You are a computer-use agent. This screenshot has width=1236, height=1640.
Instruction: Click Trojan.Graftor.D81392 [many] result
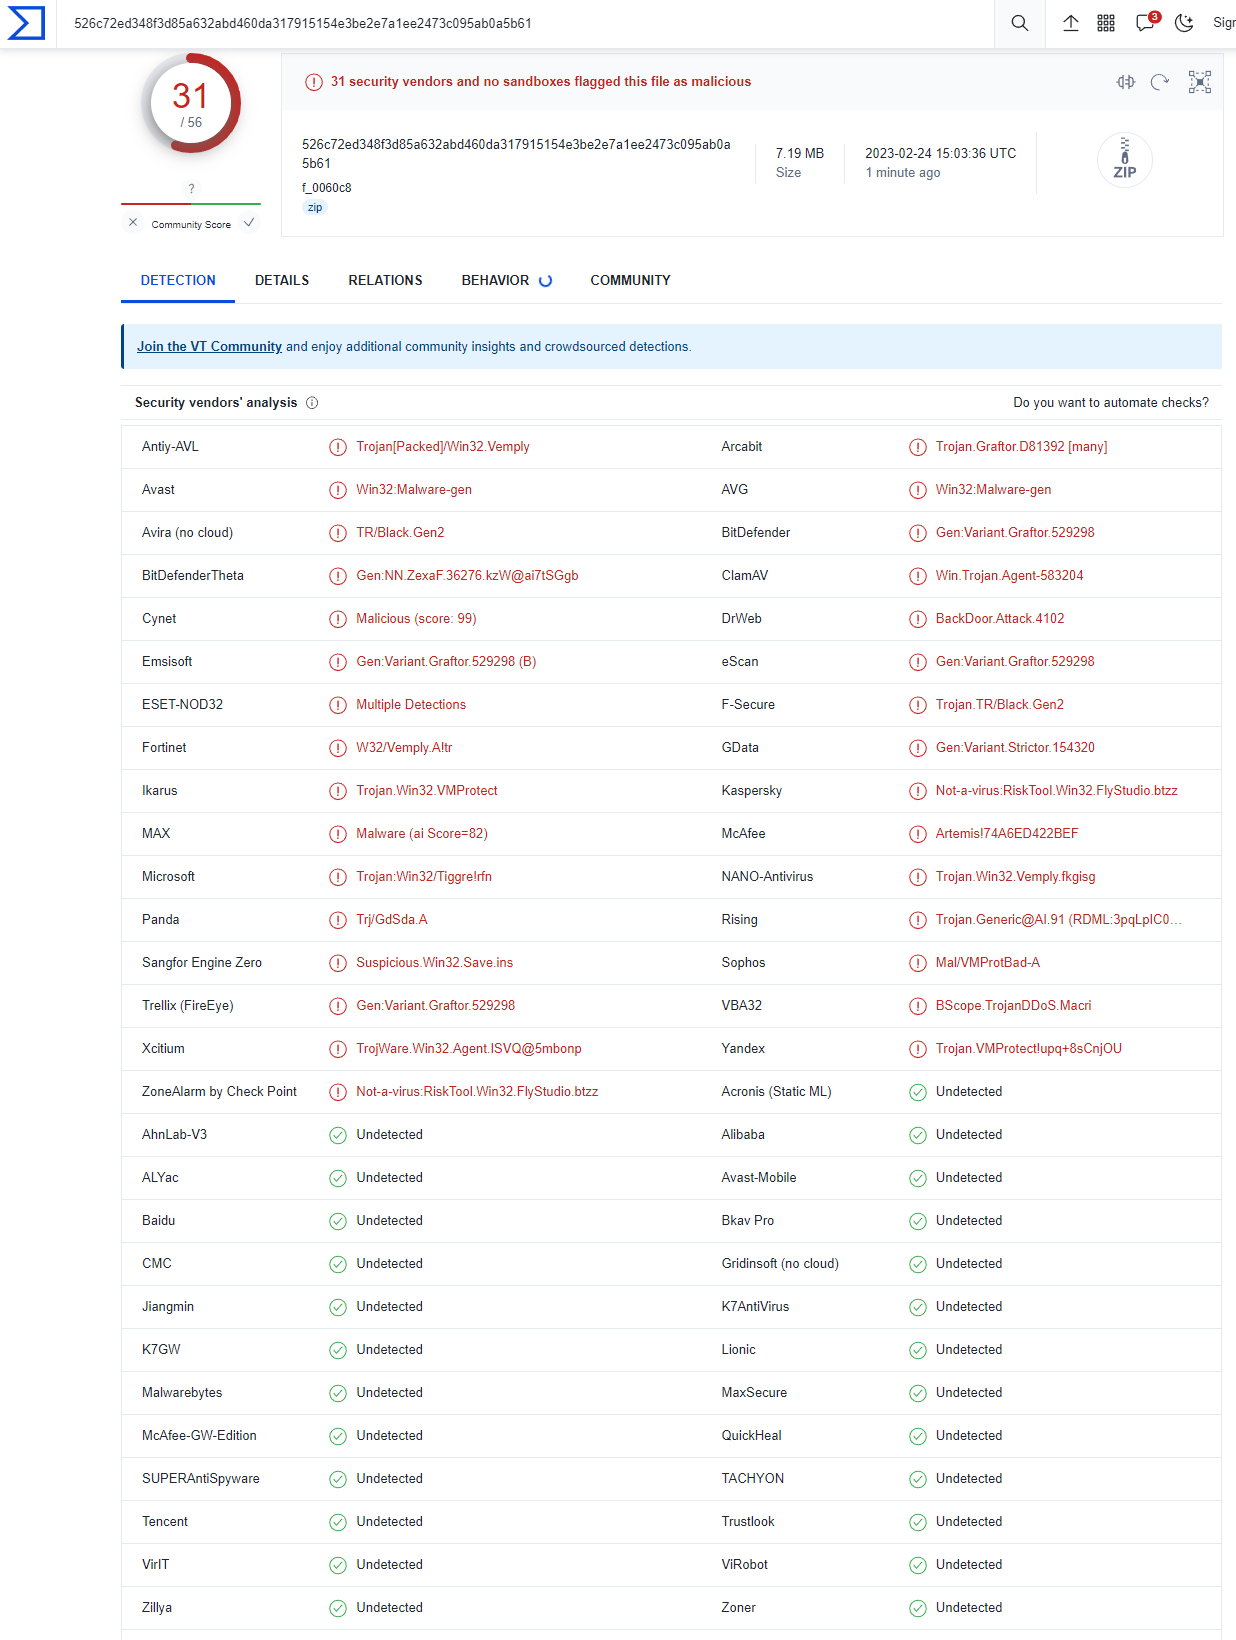[1021, 447]
